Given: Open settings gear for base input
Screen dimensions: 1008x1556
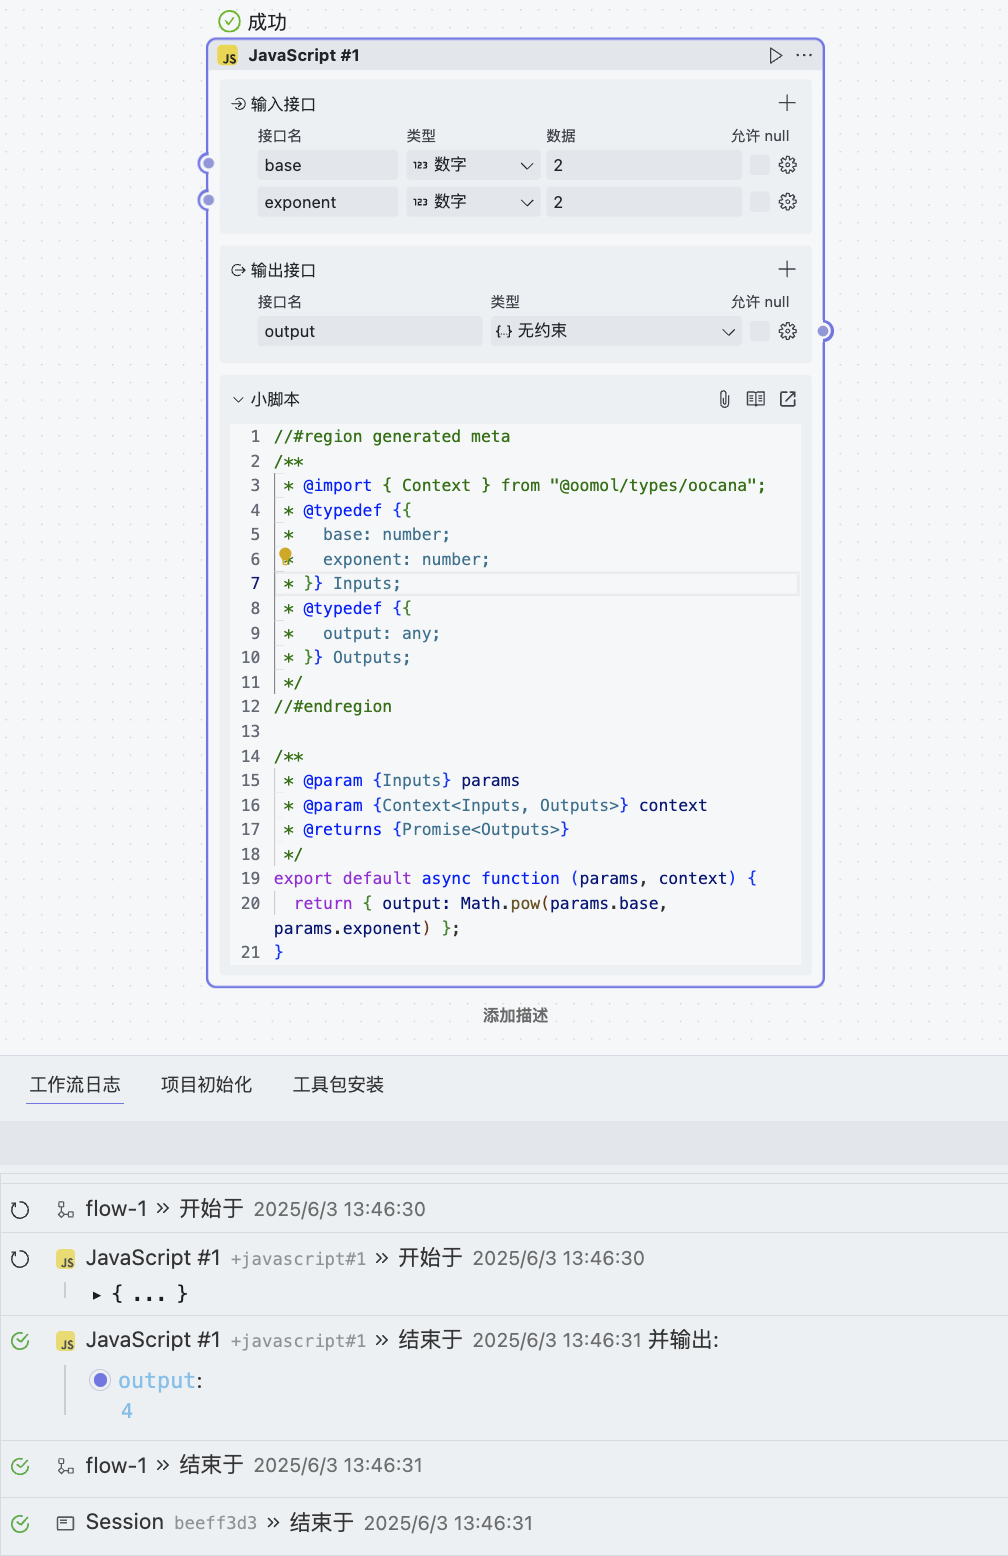Looking at the screenshot, I should [x=788, y=165].
